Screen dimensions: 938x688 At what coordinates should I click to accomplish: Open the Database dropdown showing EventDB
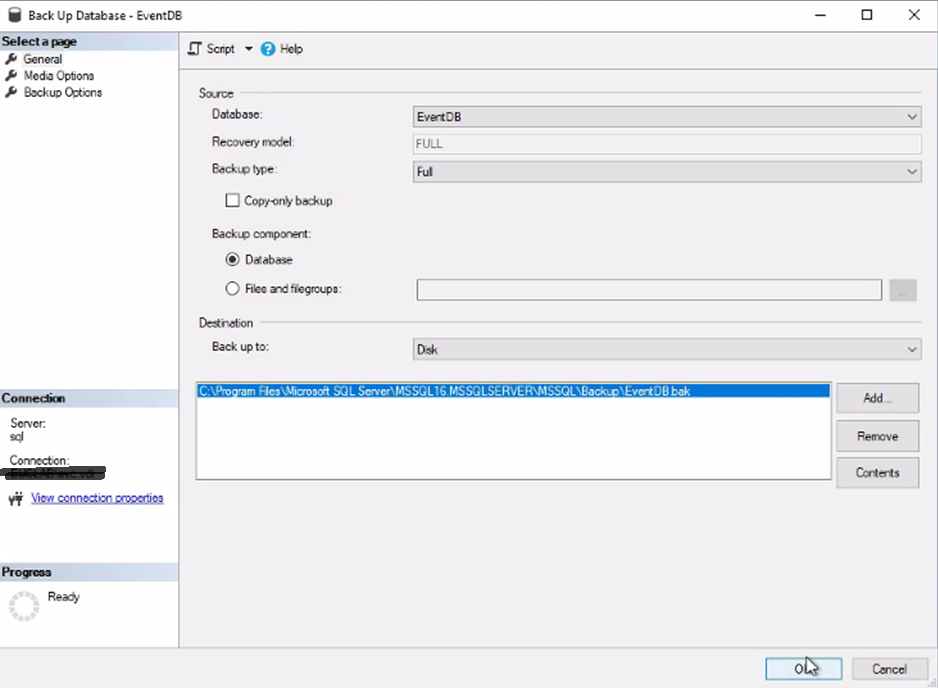(667, 117)
